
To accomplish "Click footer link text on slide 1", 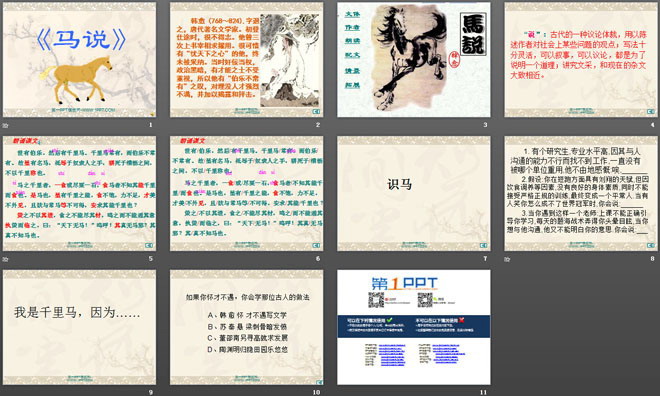I will [83, 110].
